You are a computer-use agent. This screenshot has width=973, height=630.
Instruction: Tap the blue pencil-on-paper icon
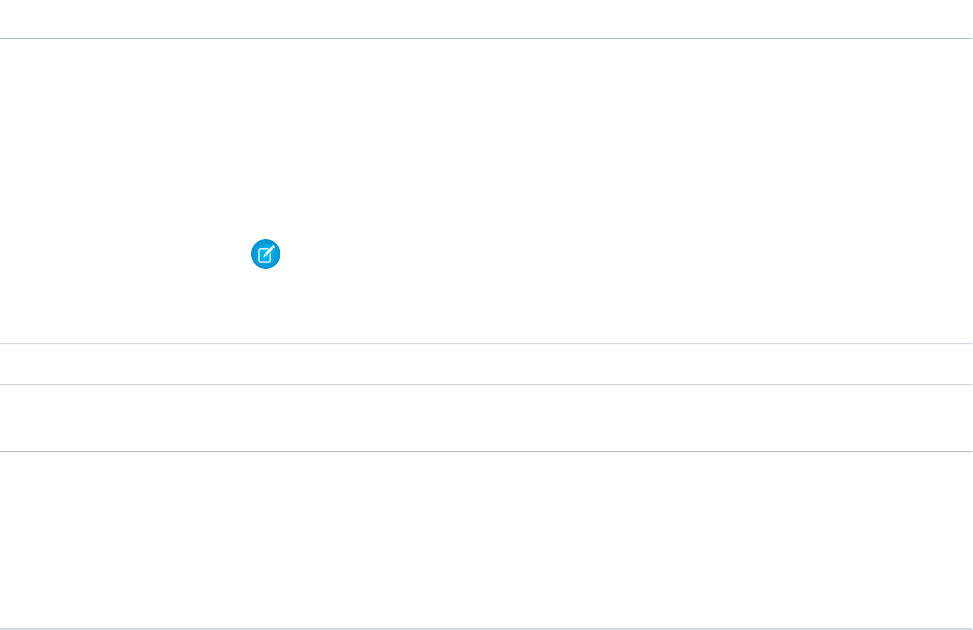[265, 255]
